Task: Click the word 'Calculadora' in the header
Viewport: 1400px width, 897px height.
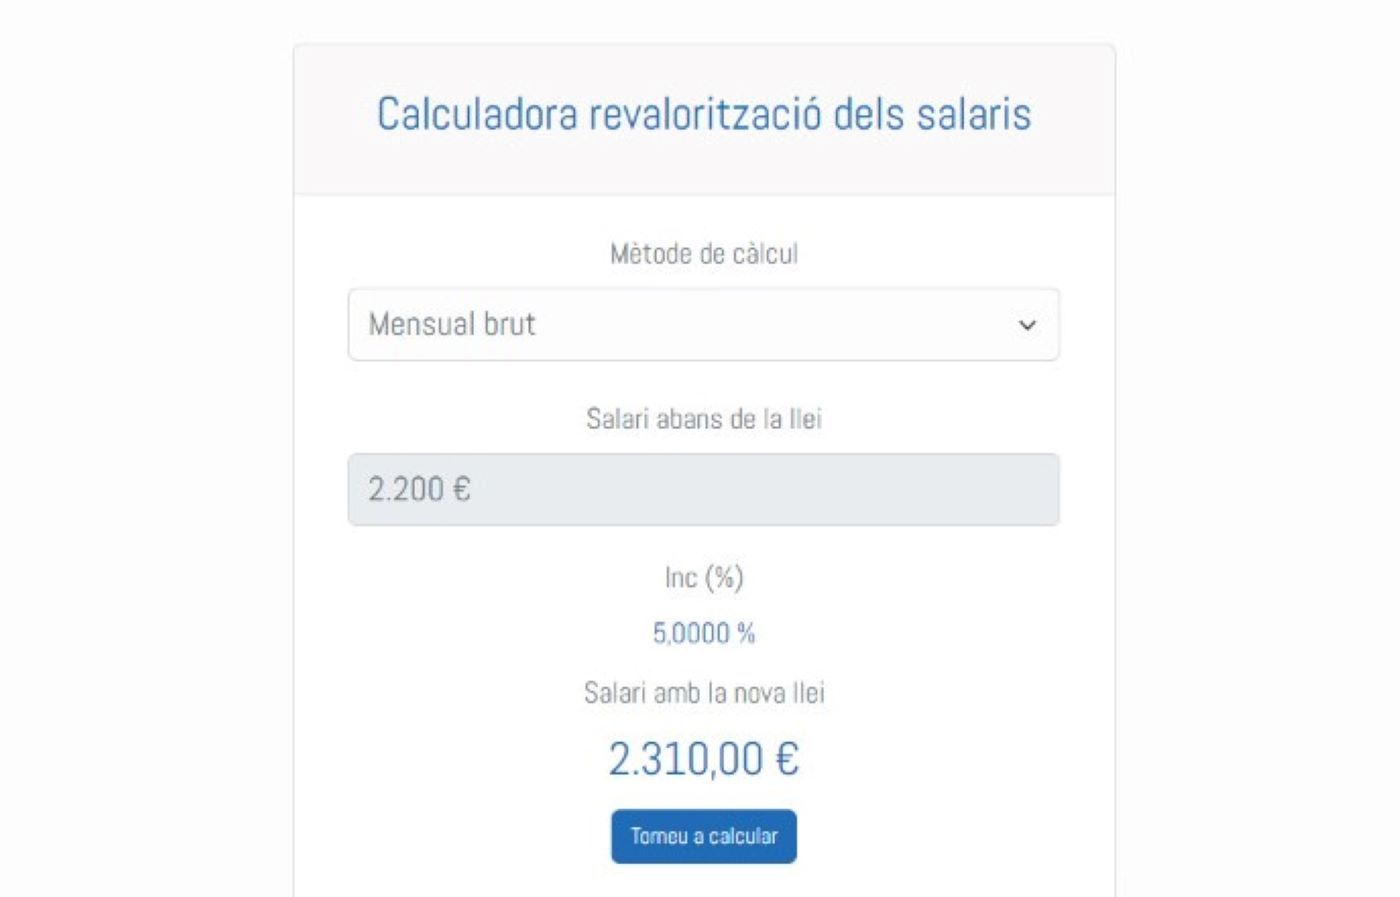Action: [x=477, y=114]
